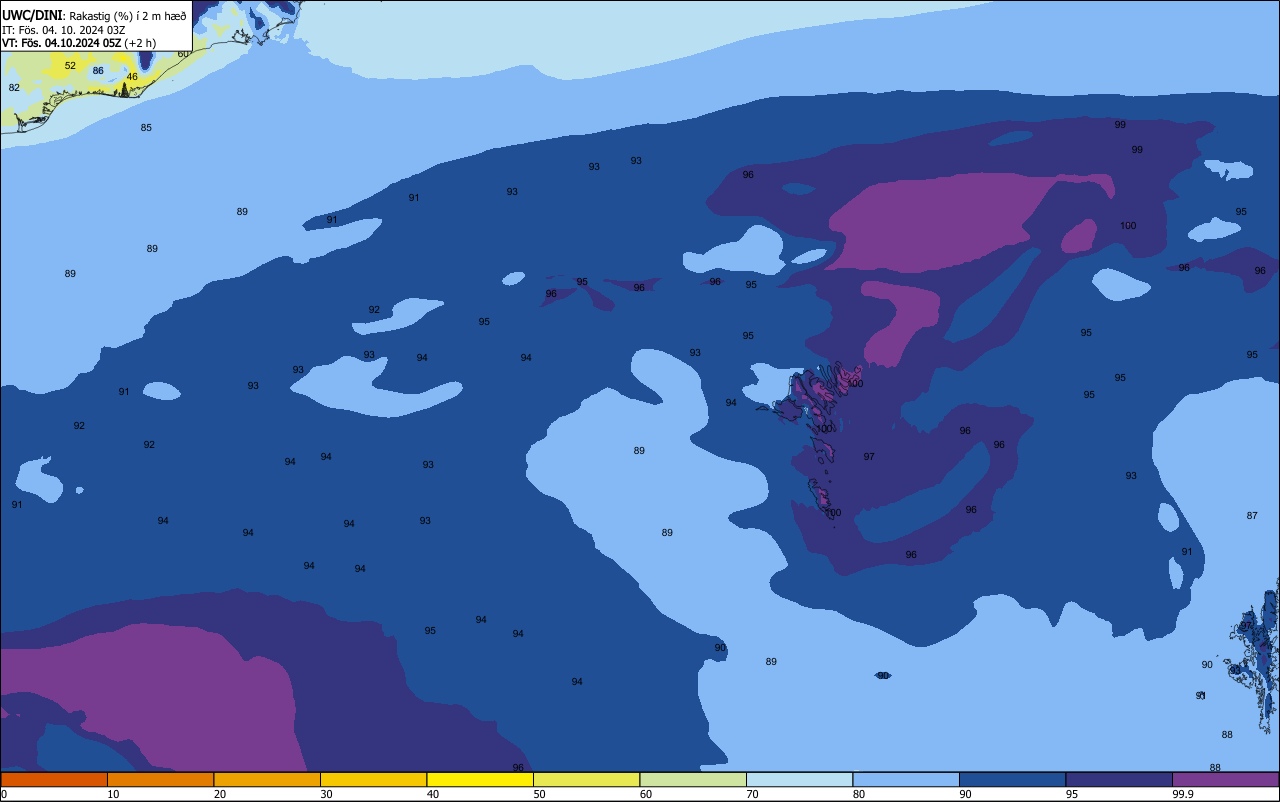1280x802 pixels.
Task: Click the 10–20 orange legend swatch
Action: [x=160, y=779]
